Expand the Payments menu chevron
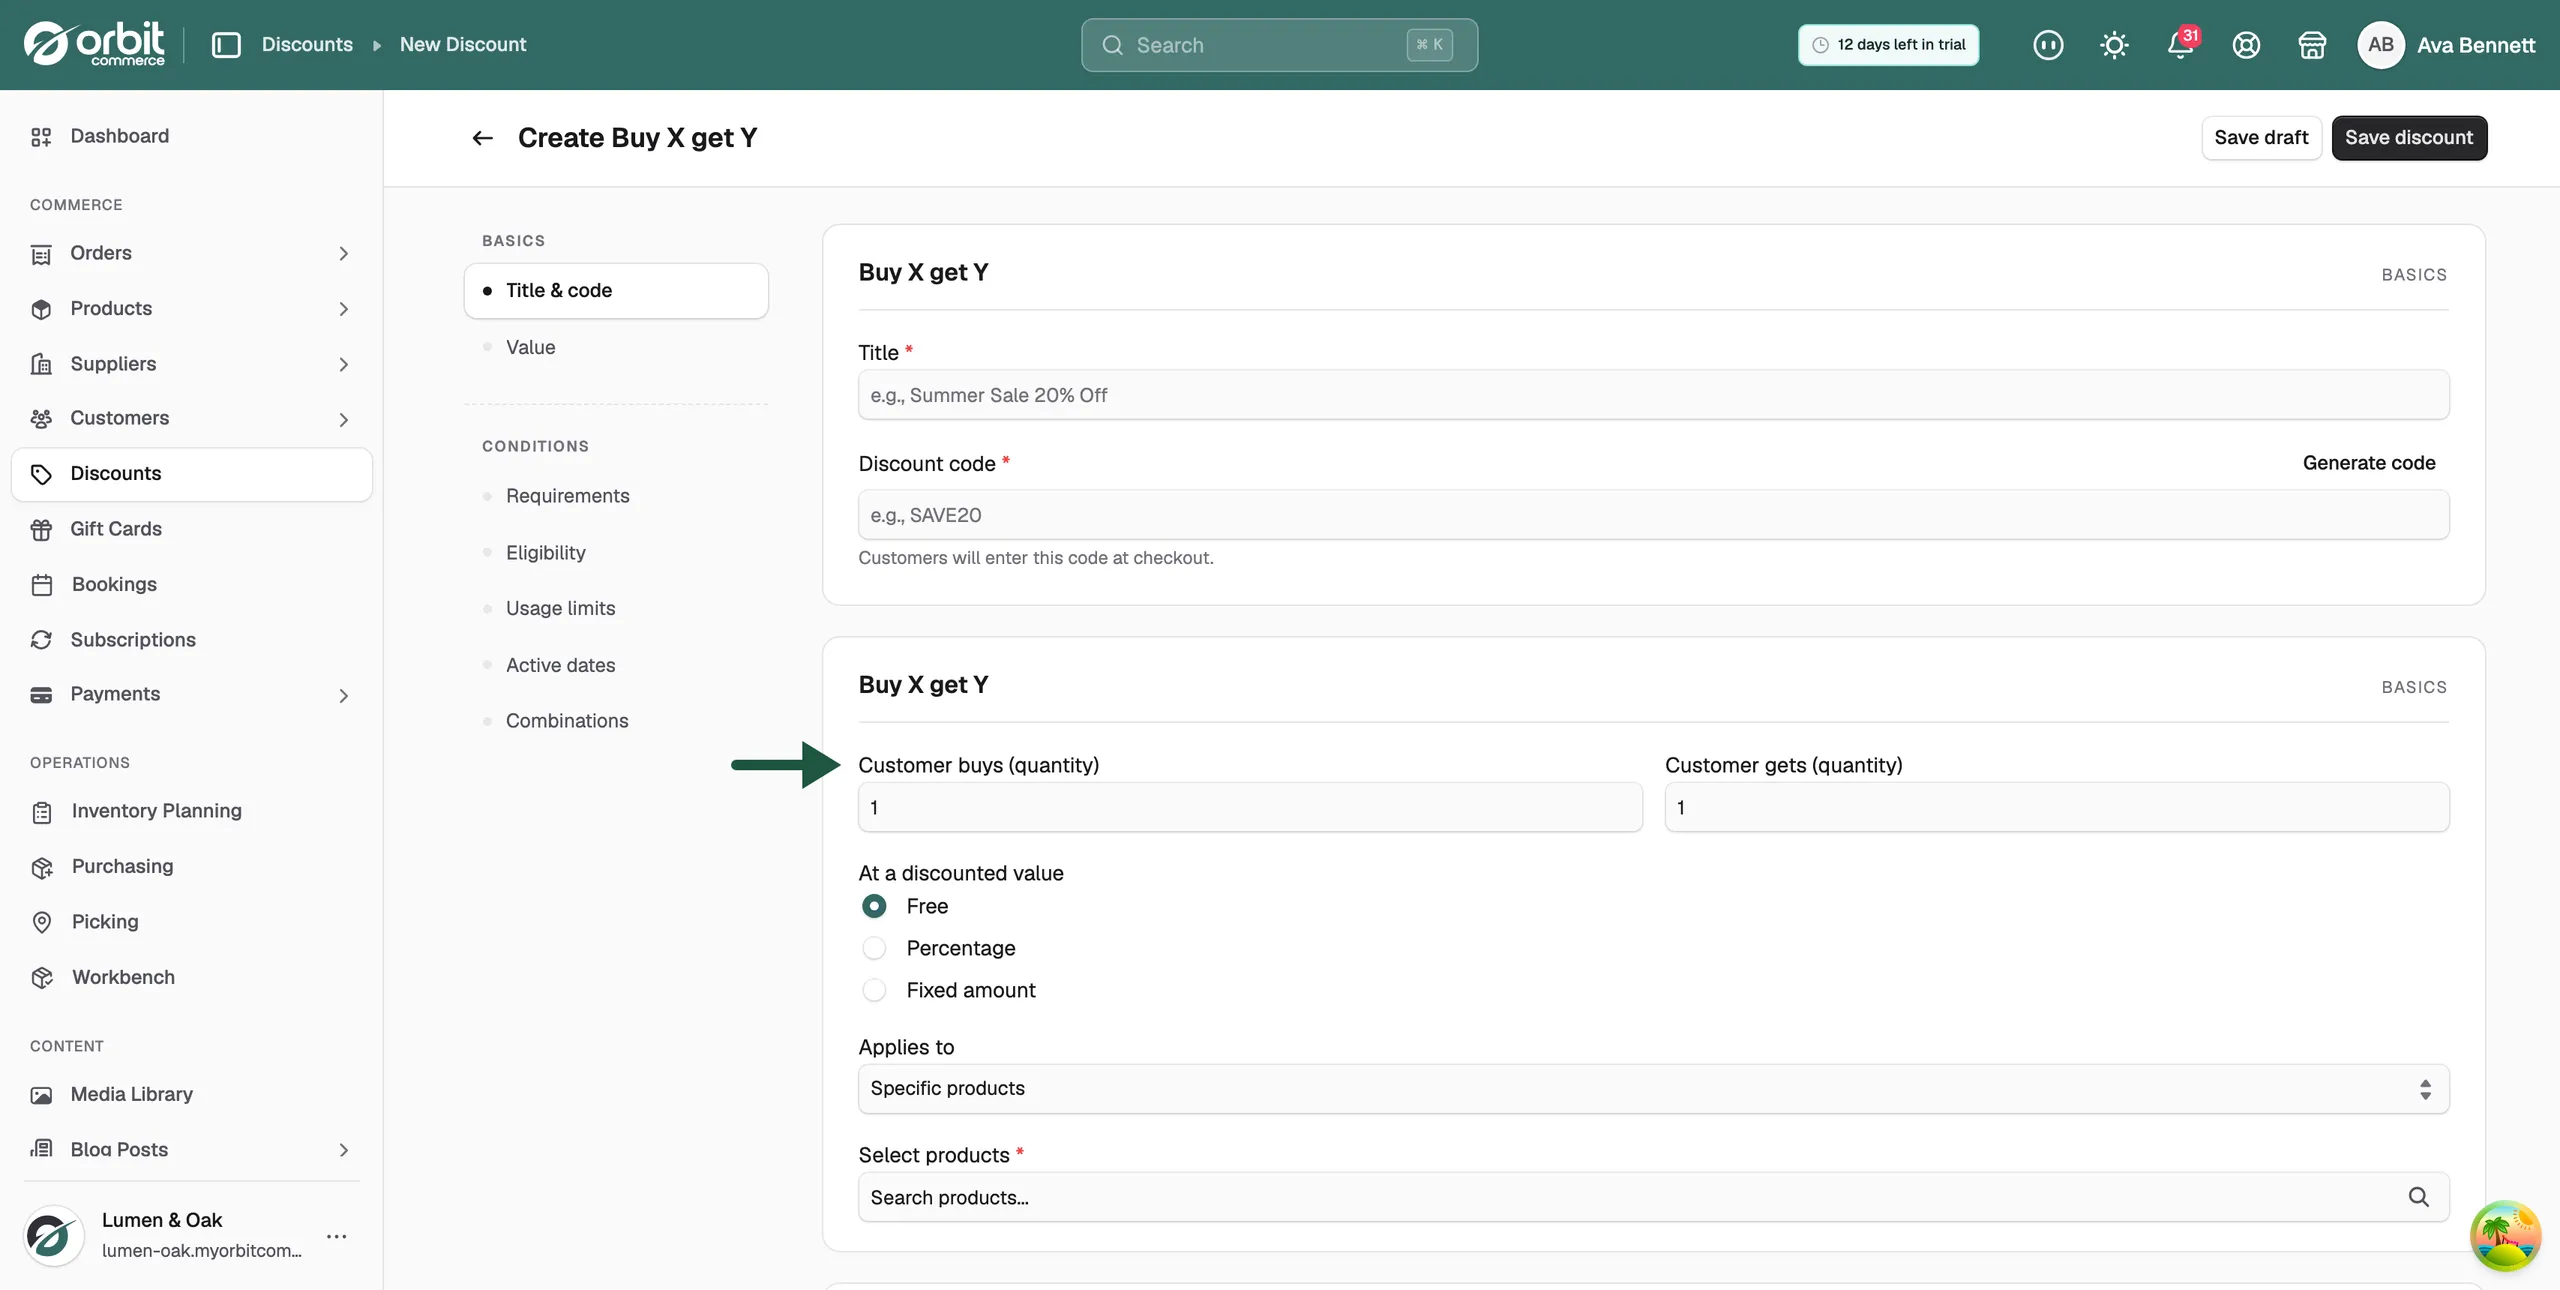 click(343, 695)
